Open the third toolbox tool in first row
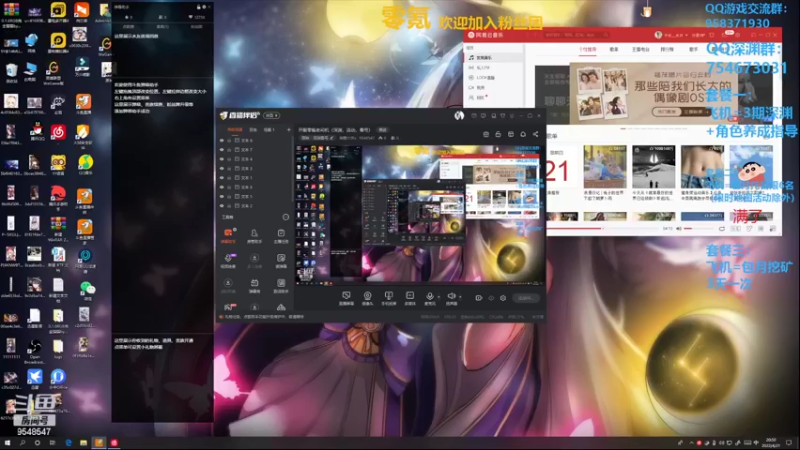 [281, 236]
